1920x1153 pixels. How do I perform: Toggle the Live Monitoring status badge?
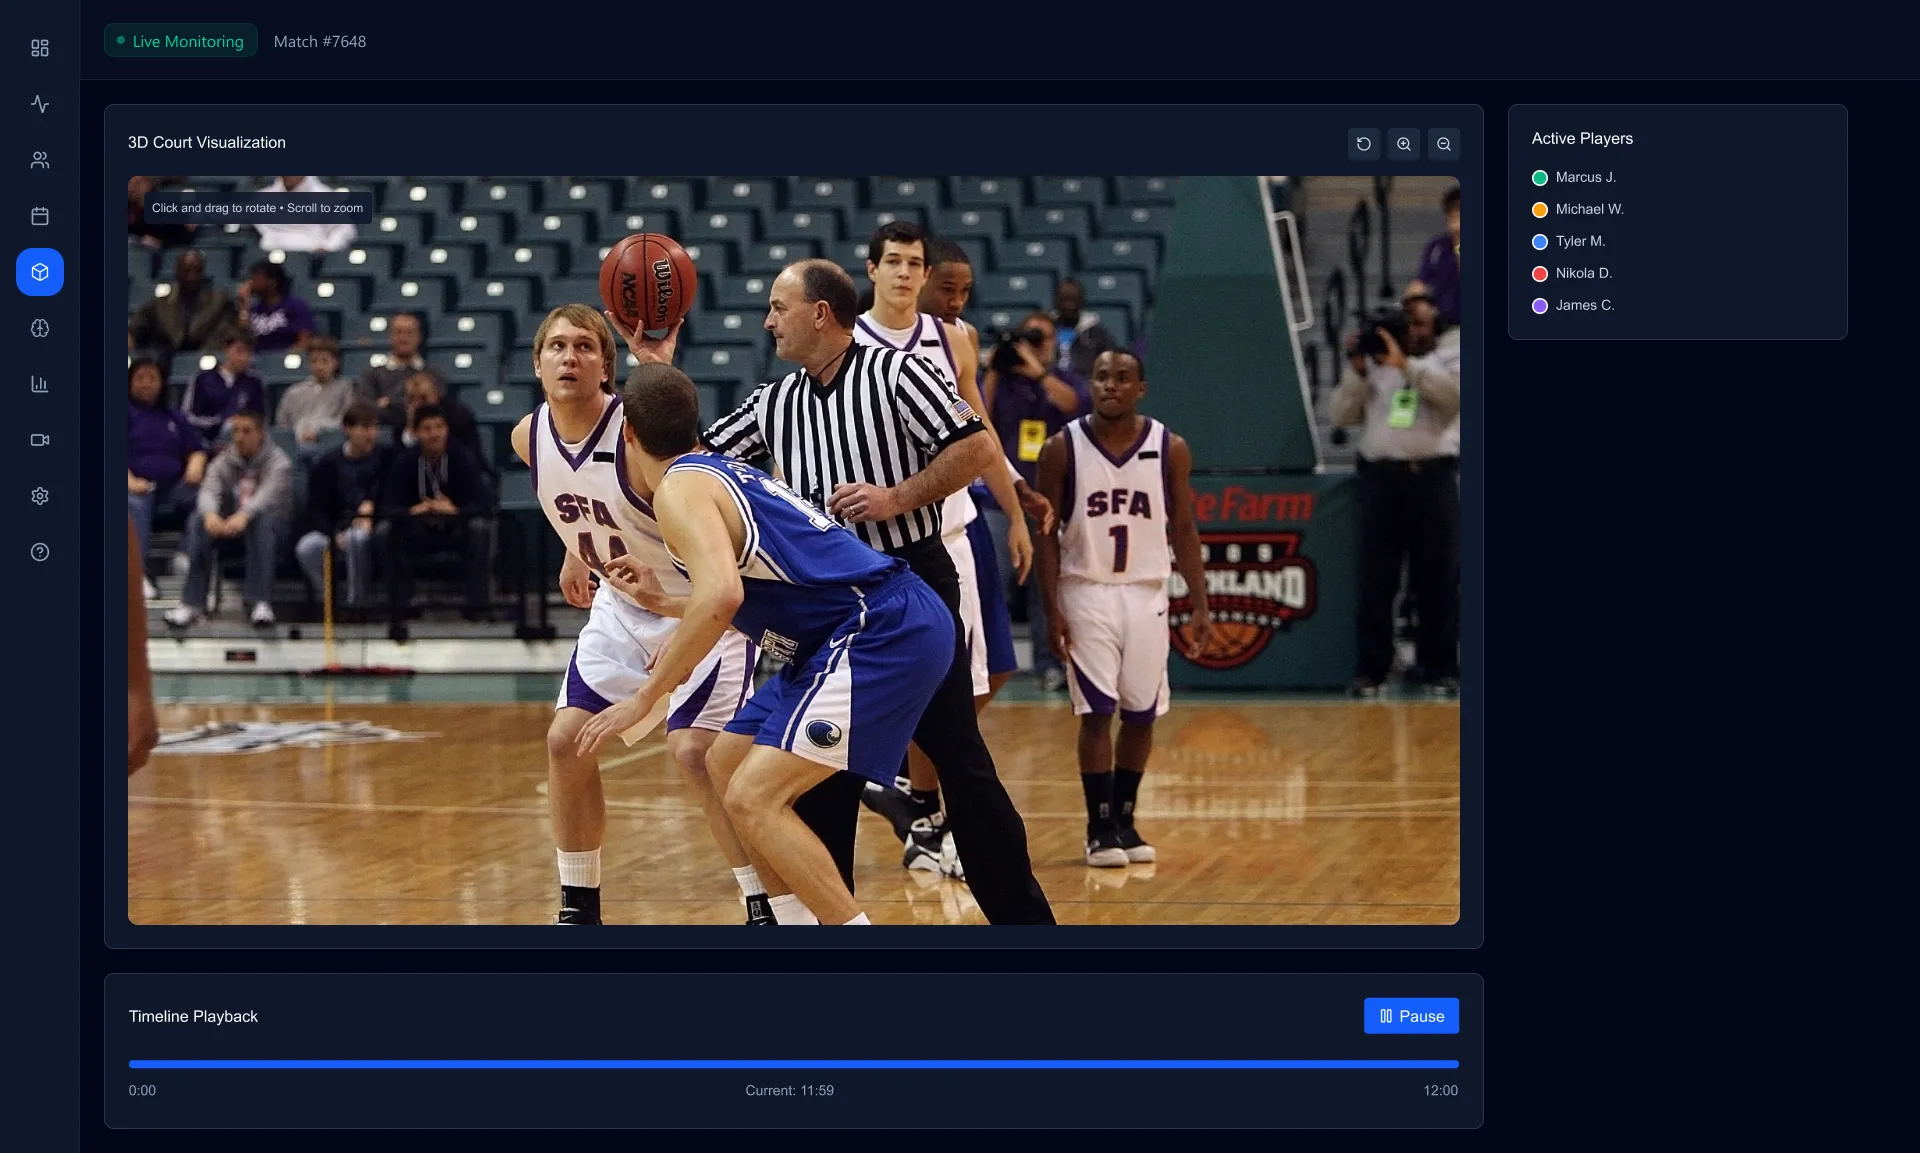pyautogui.click(x=180, y=41)
